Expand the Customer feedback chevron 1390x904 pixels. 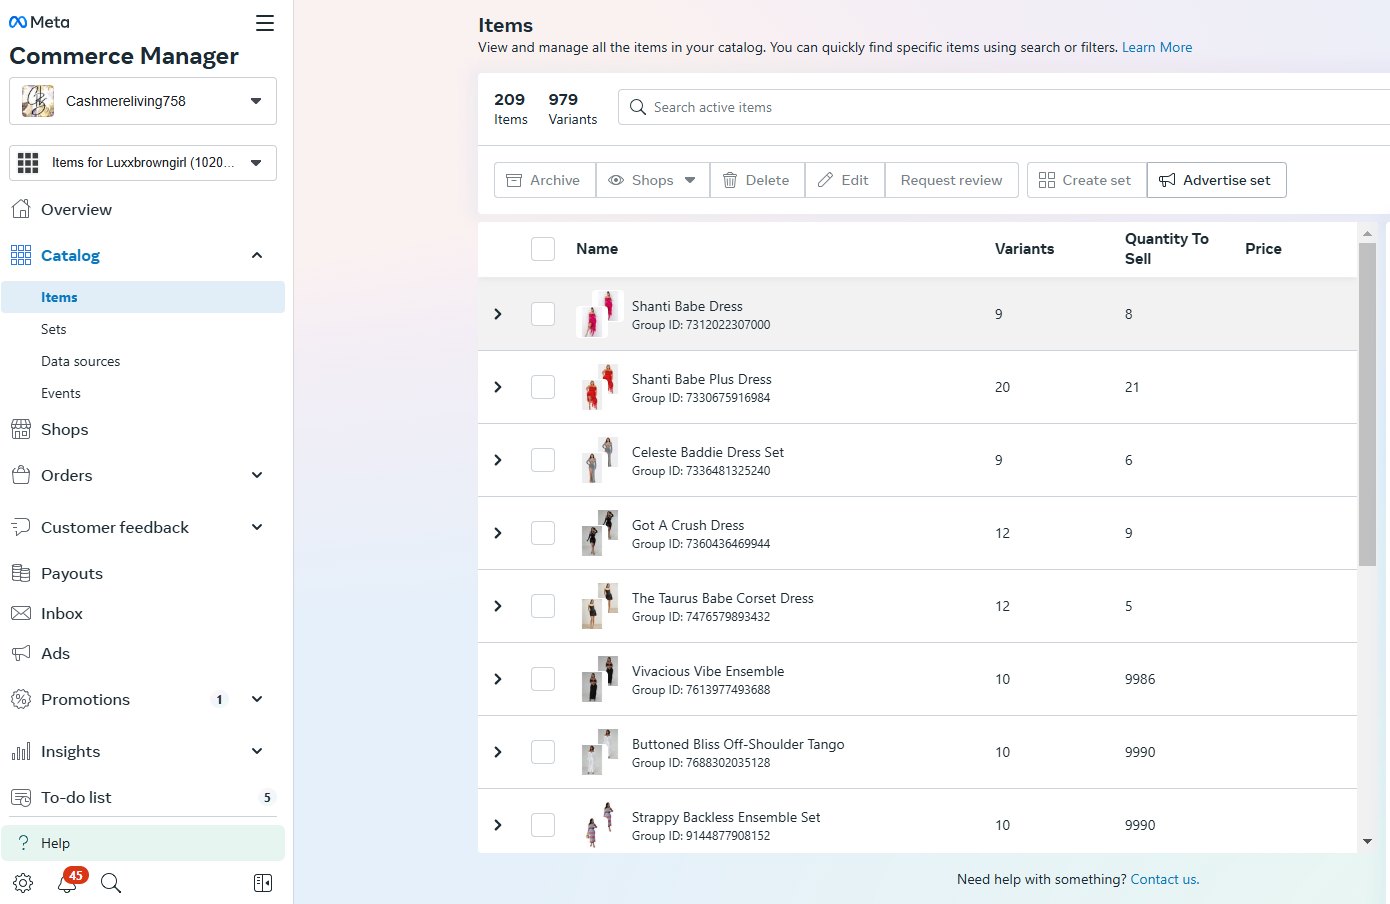coord(257,527)
